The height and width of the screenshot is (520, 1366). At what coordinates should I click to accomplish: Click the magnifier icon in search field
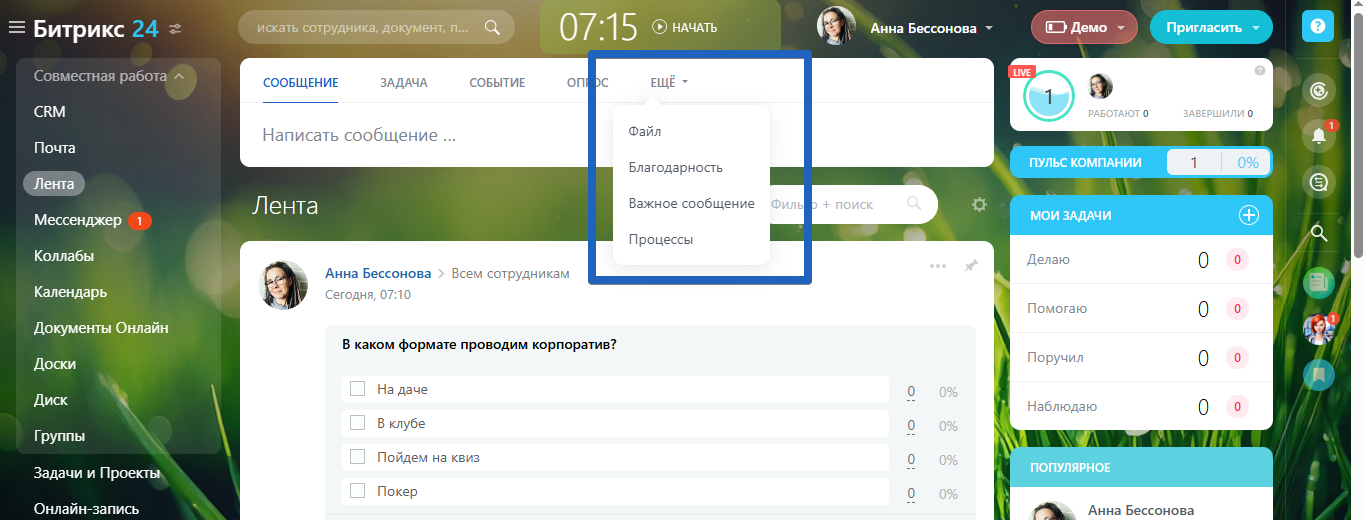click(x=492, y=28)
